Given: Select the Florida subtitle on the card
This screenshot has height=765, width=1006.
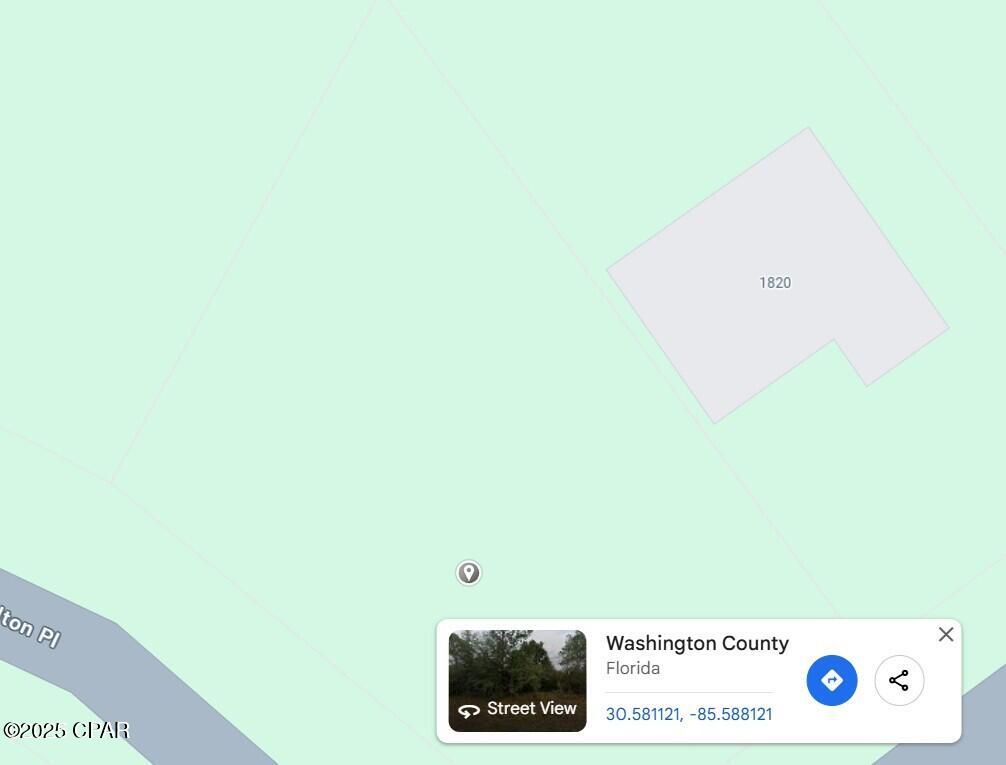Looking at the screenshot, I should pos(633,668).
